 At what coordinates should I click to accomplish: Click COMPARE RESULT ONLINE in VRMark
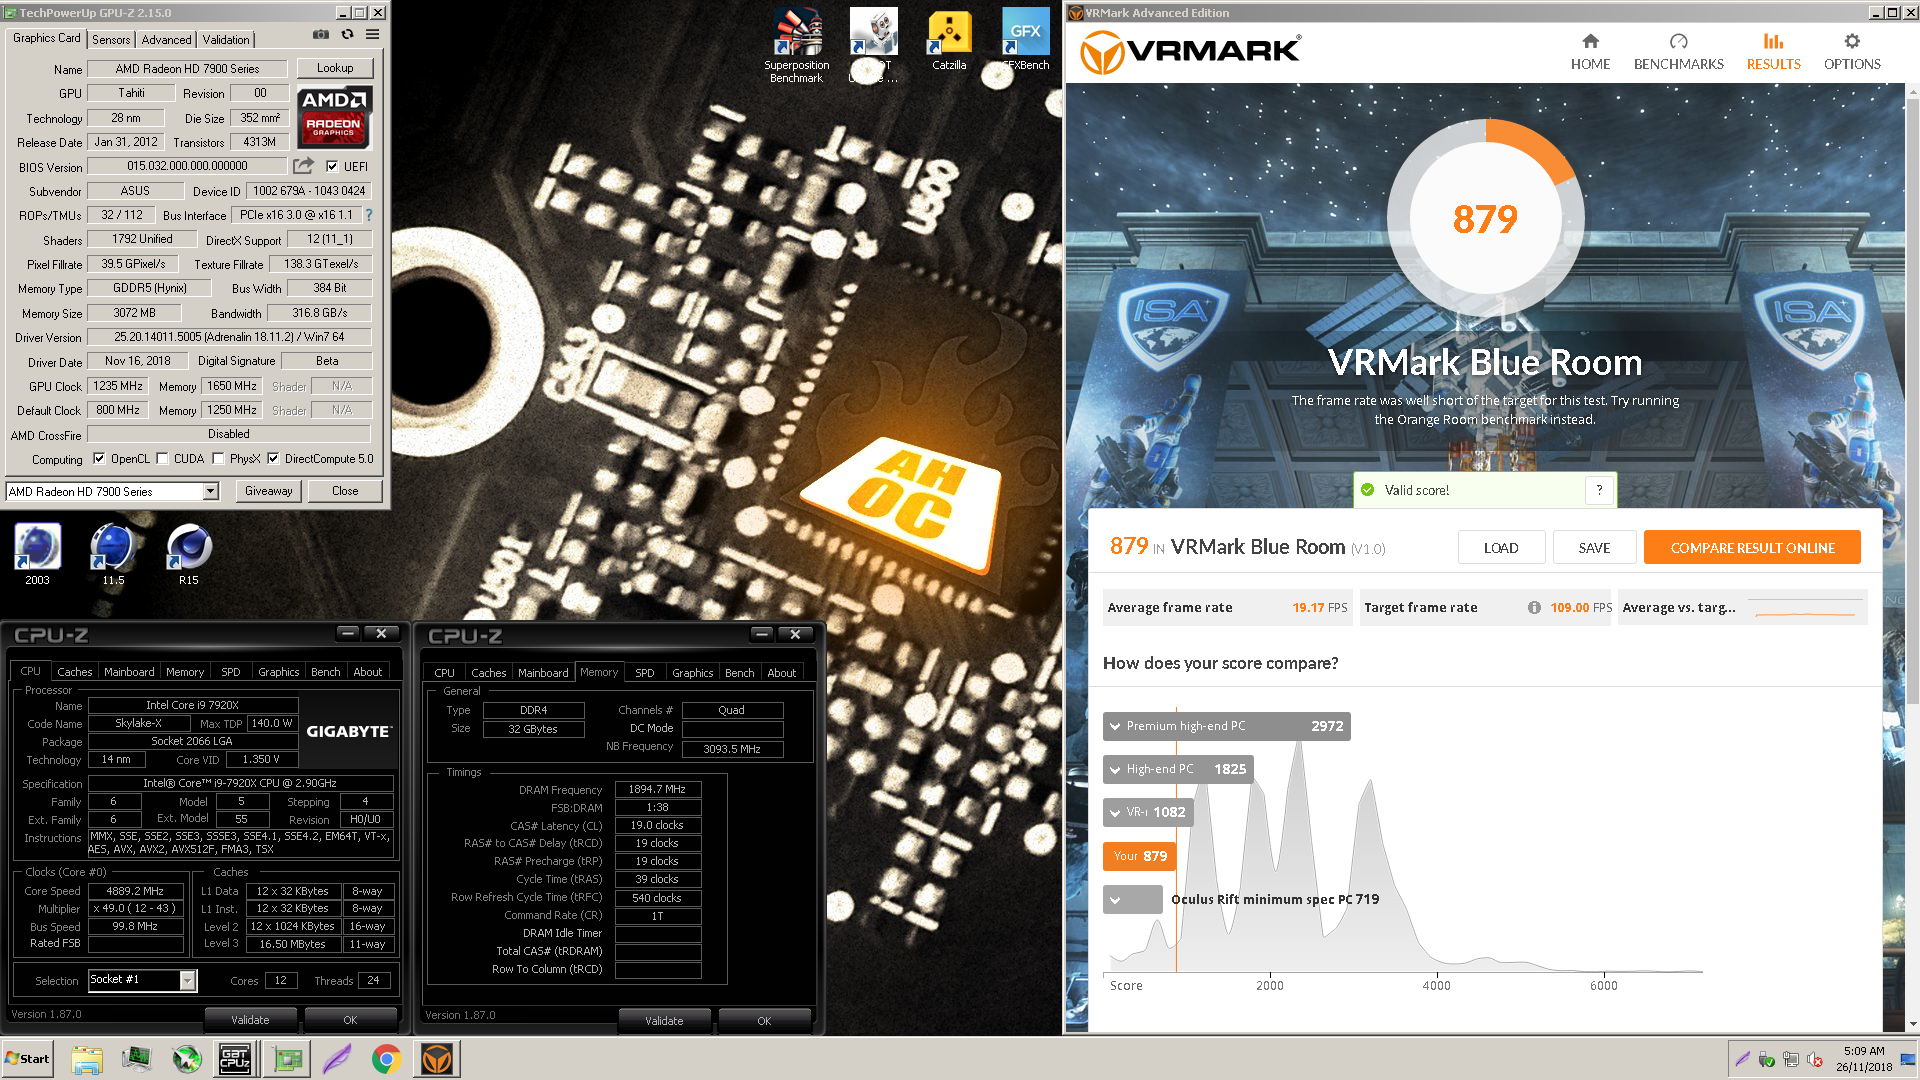(1752, 548)
